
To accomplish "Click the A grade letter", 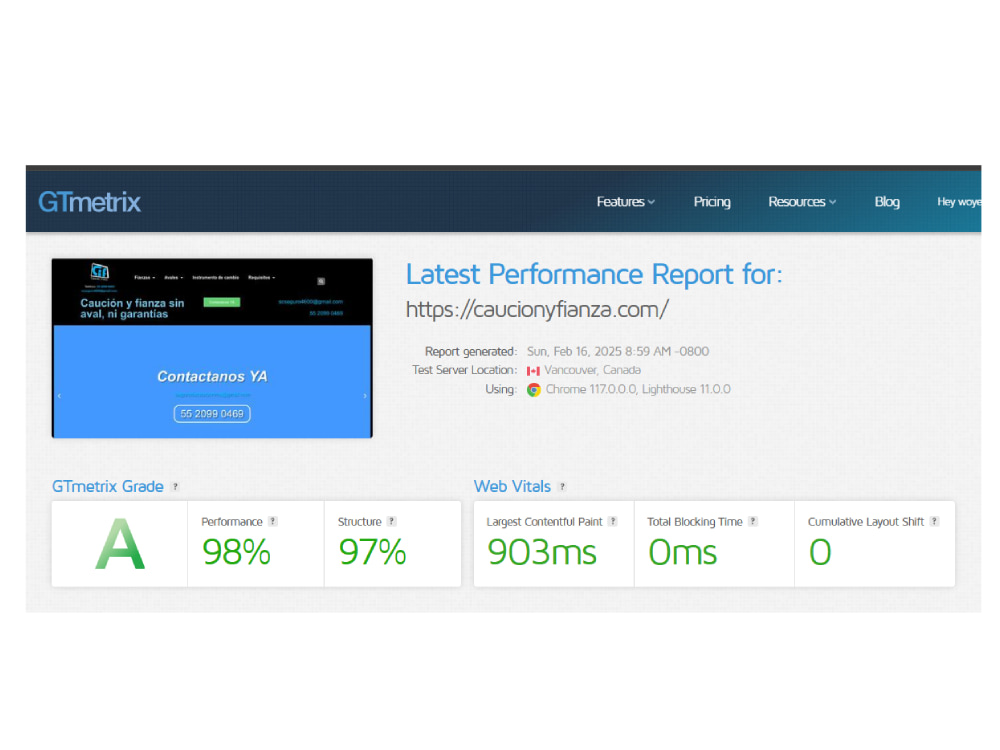I will click(x=120, y=544).
